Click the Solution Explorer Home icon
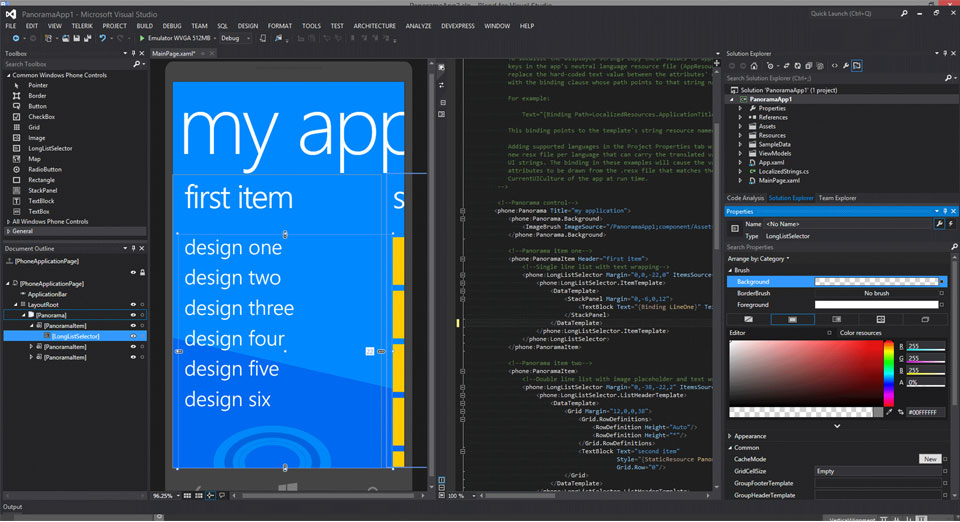The image size is (960, 522). (x=754, y=65)
